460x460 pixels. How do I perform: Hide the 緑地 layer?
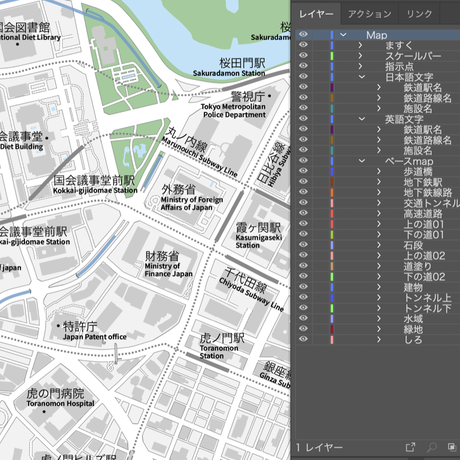[303, 329]
